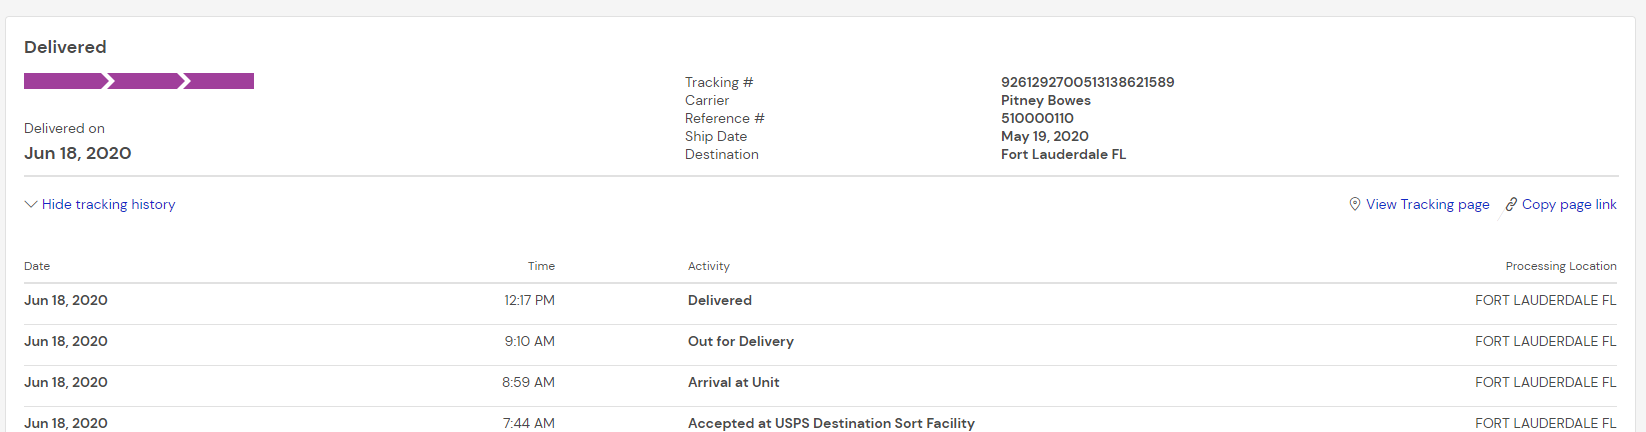This screenshot has height=432, width=1646.
Task: Select the Delivered activity row entry
Action: [719, 300]
